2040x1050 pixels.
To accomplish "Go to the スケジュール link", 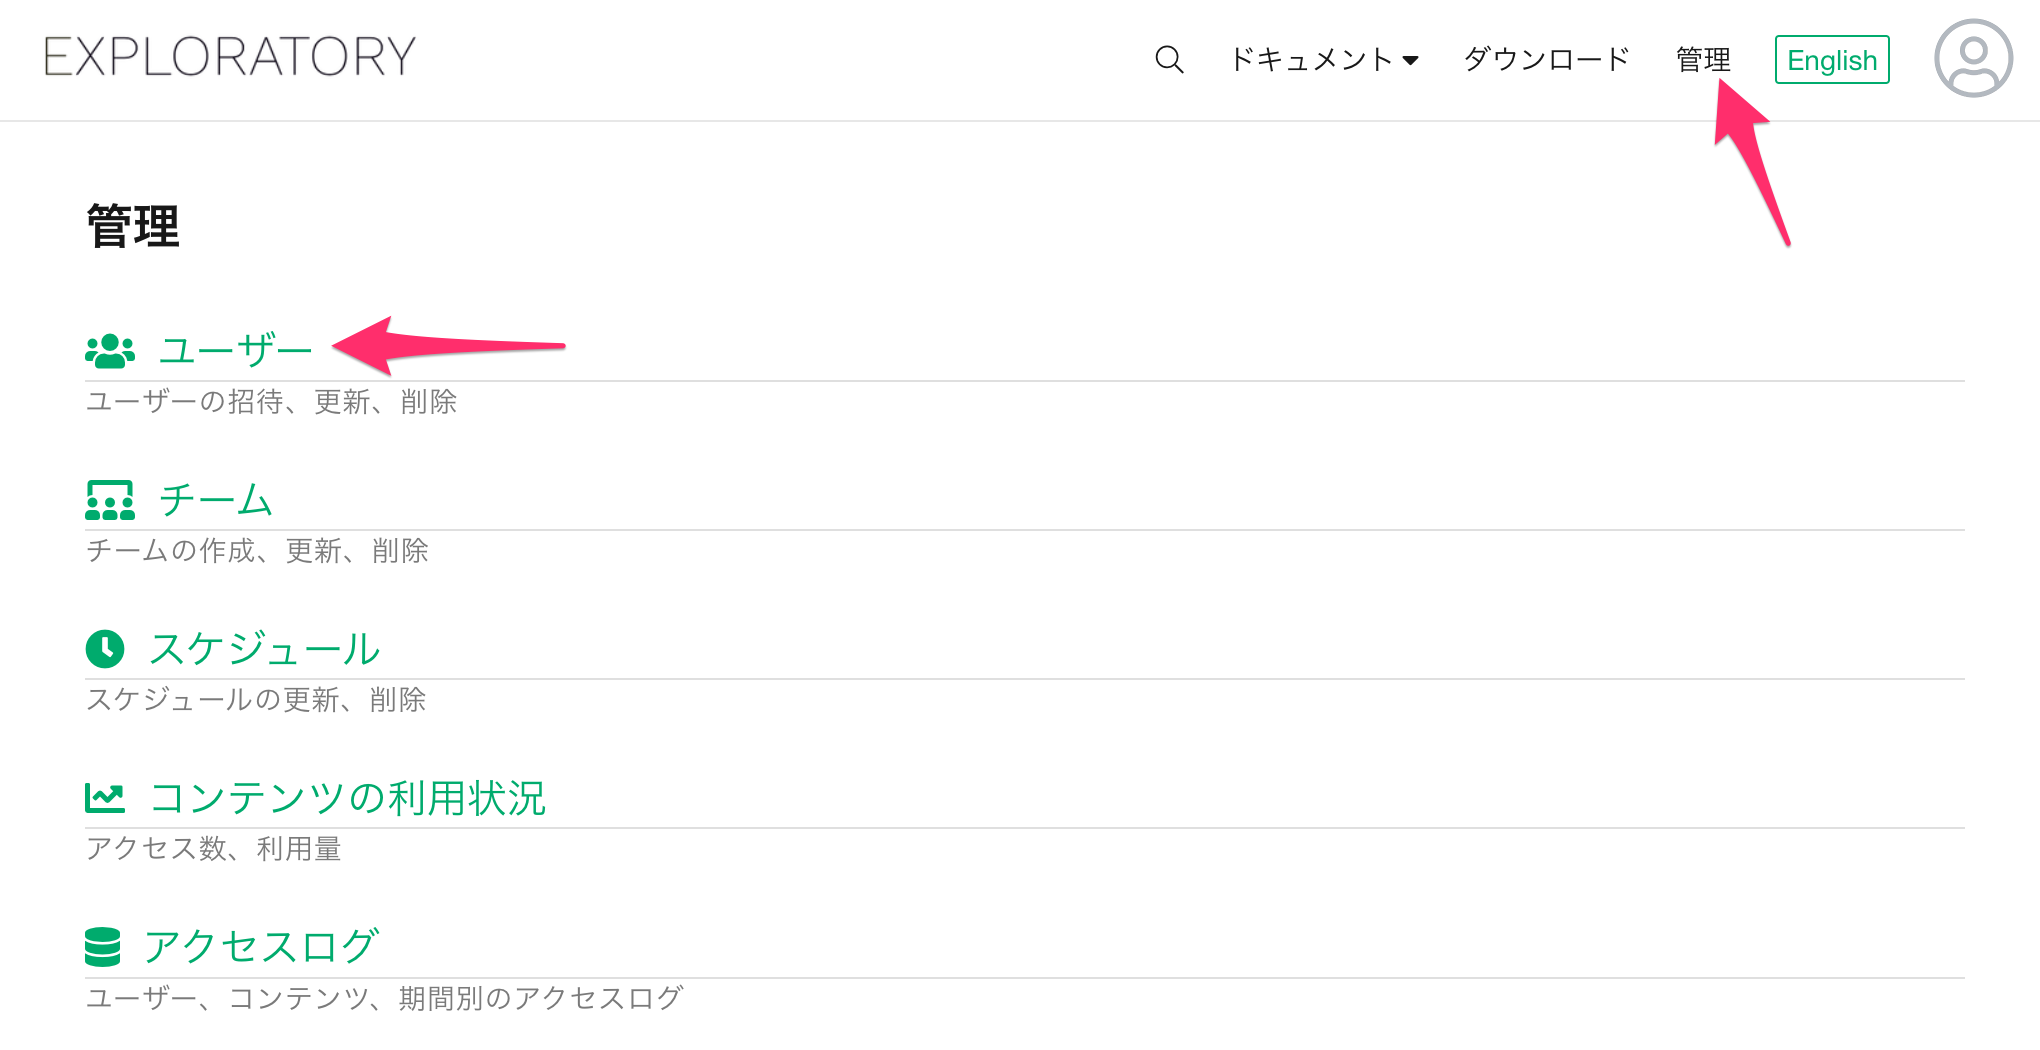I will pyautogui.click(x=264, y=649).
